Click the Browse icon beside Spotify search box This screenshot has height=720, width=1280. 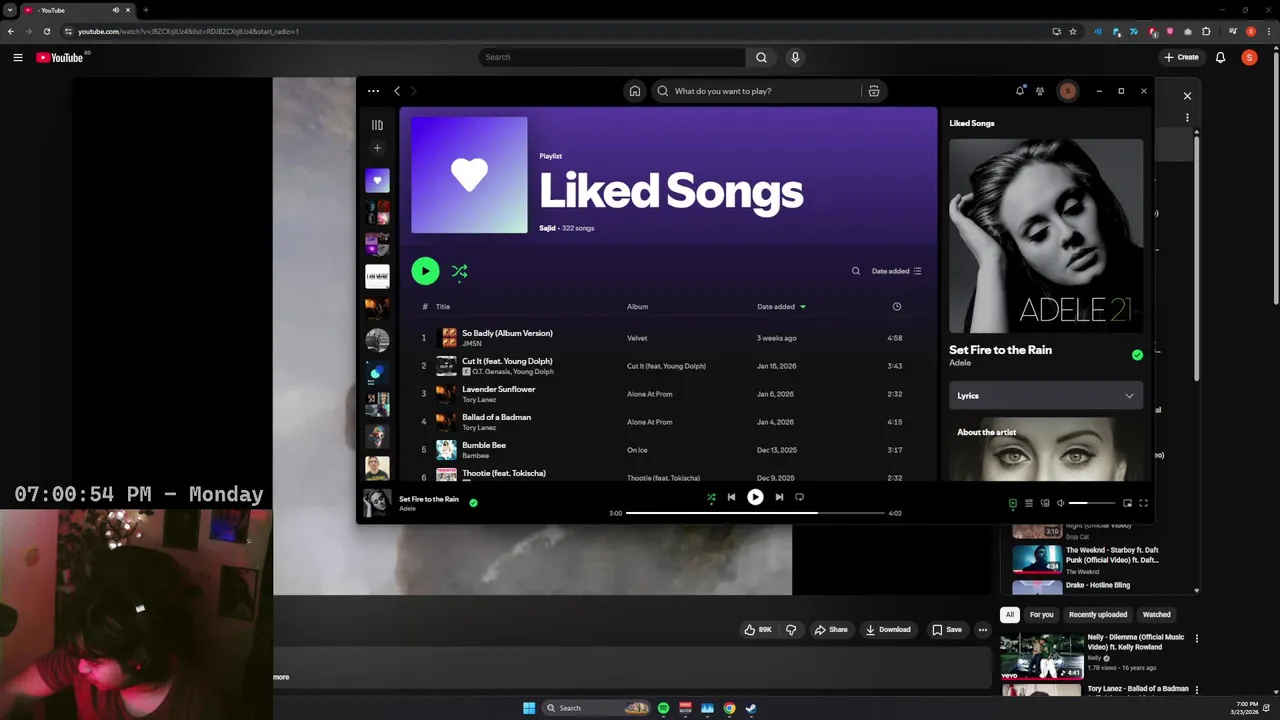tap(874, 91)
